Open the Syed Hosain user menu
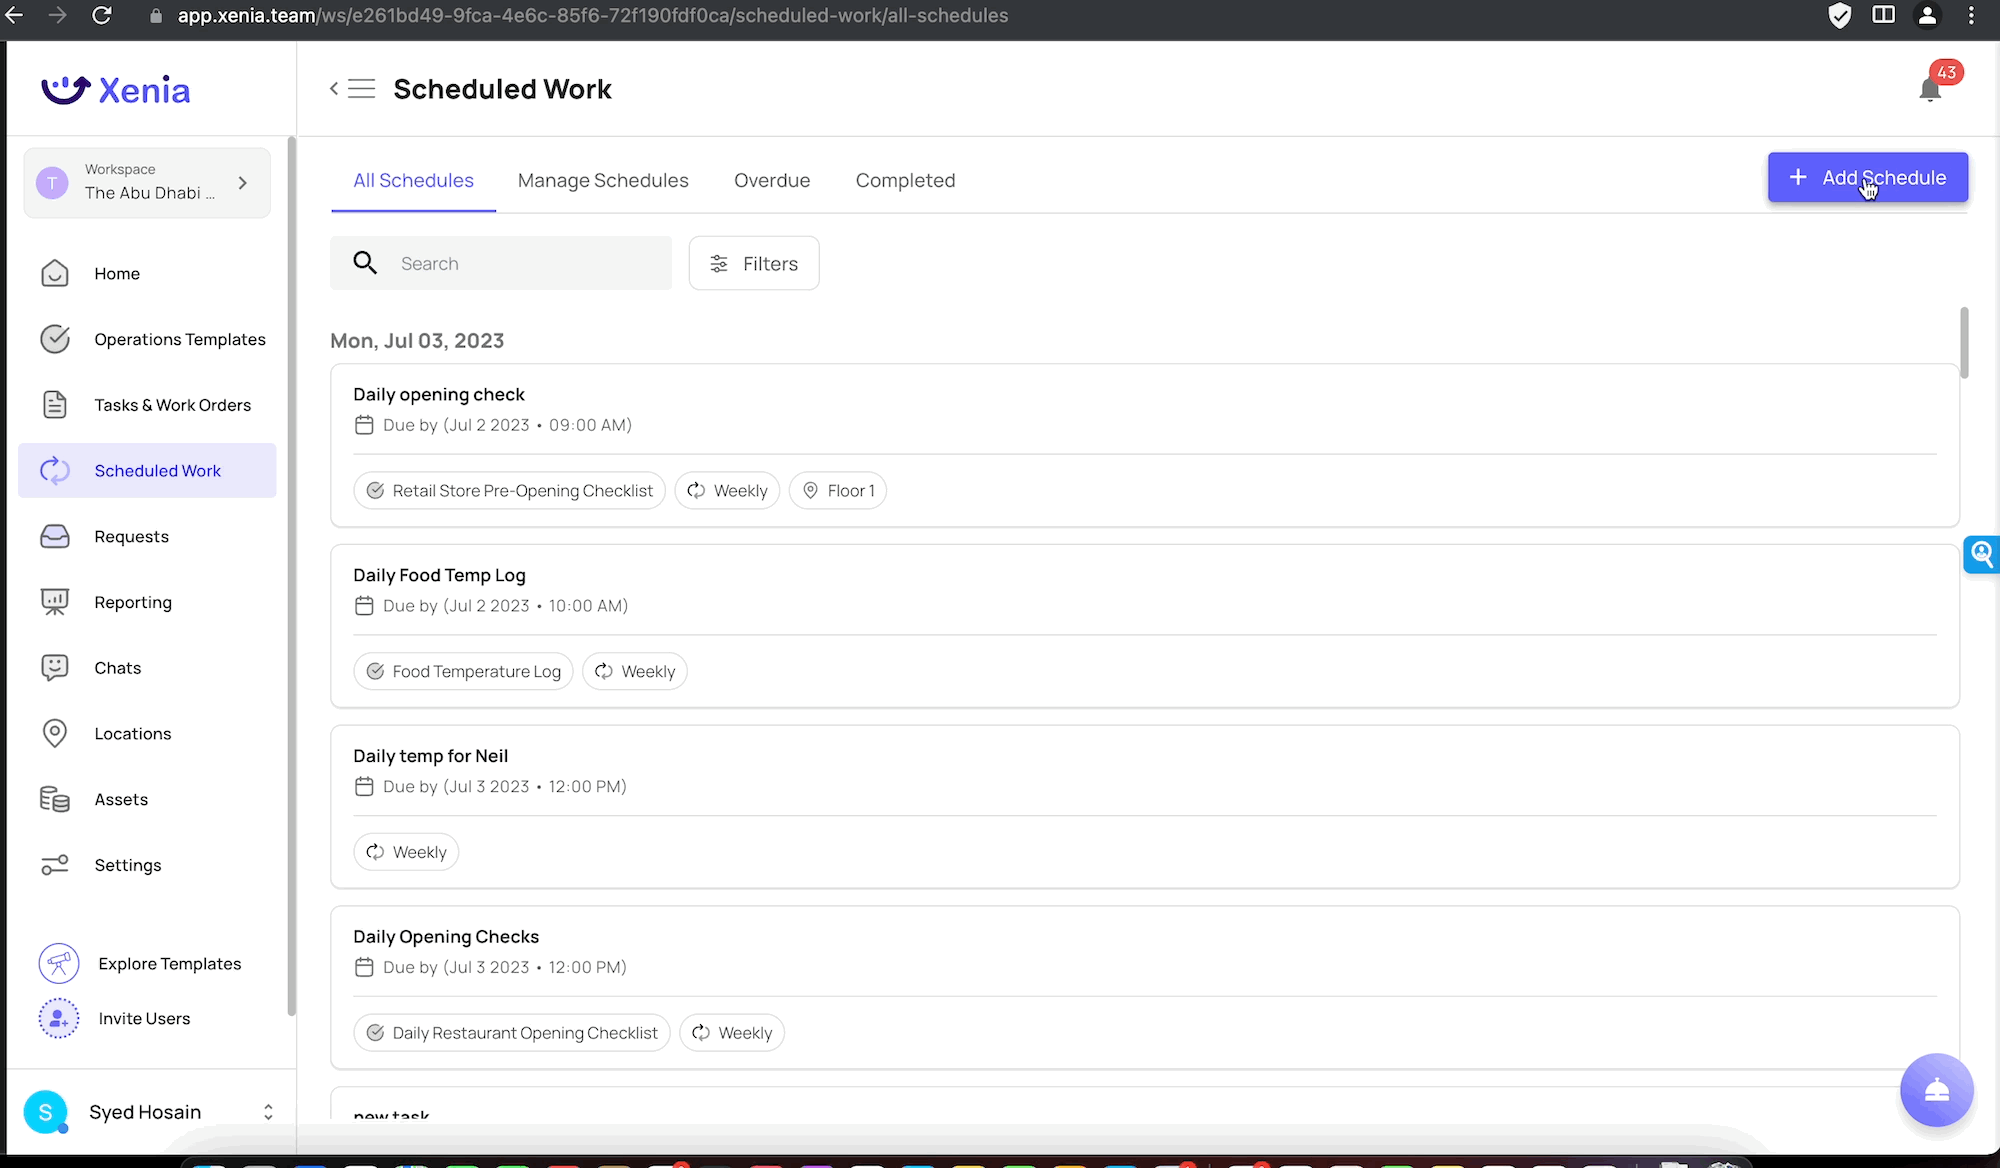This screenshot has width=2000, height=1168. coord(148,1112)
